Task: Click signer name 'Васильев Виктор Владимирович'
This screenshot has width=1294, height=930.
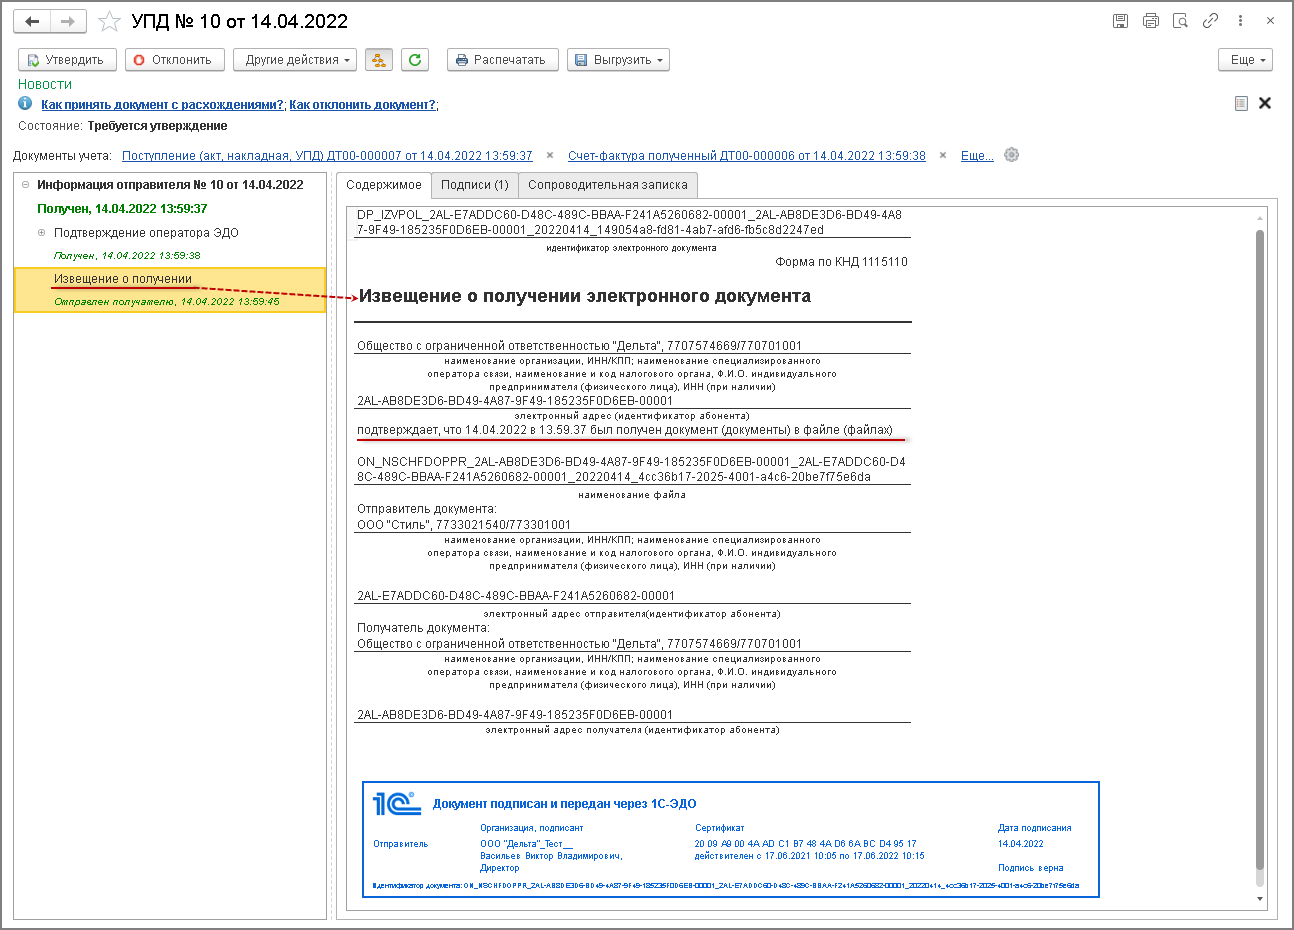Action: (551, 856)
